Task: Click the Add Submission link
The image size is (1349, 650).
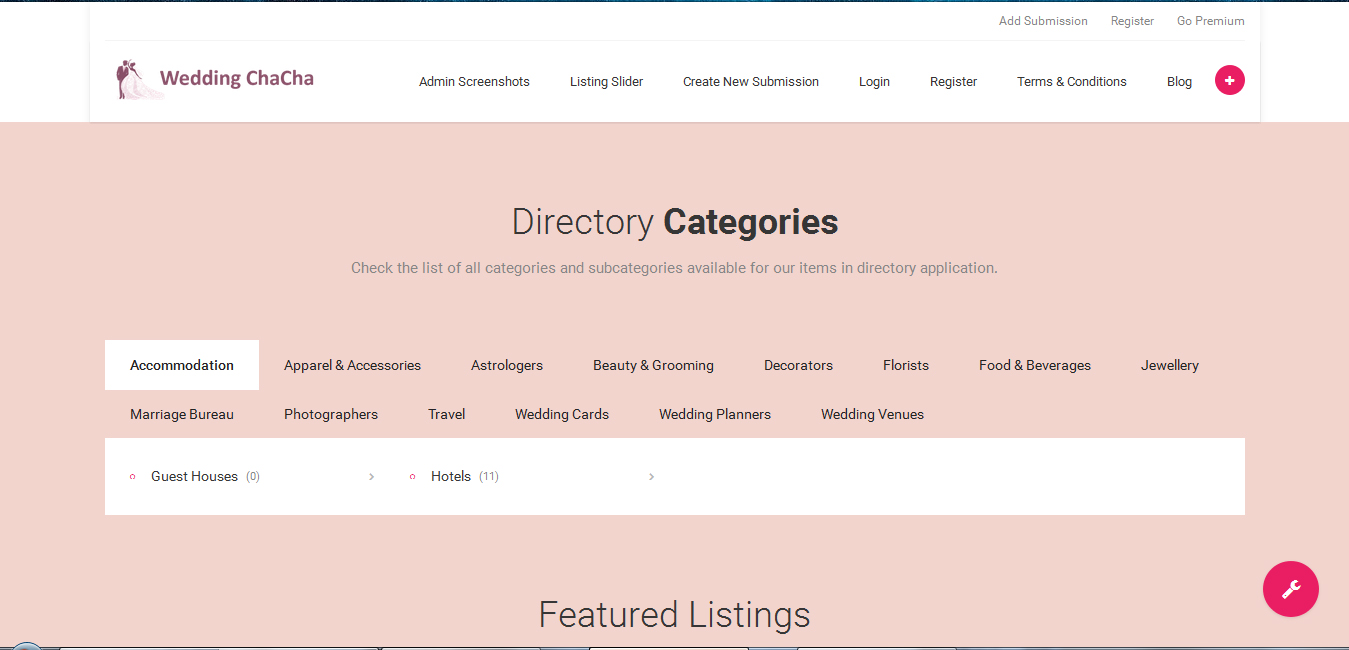Action: point(1043,20)
